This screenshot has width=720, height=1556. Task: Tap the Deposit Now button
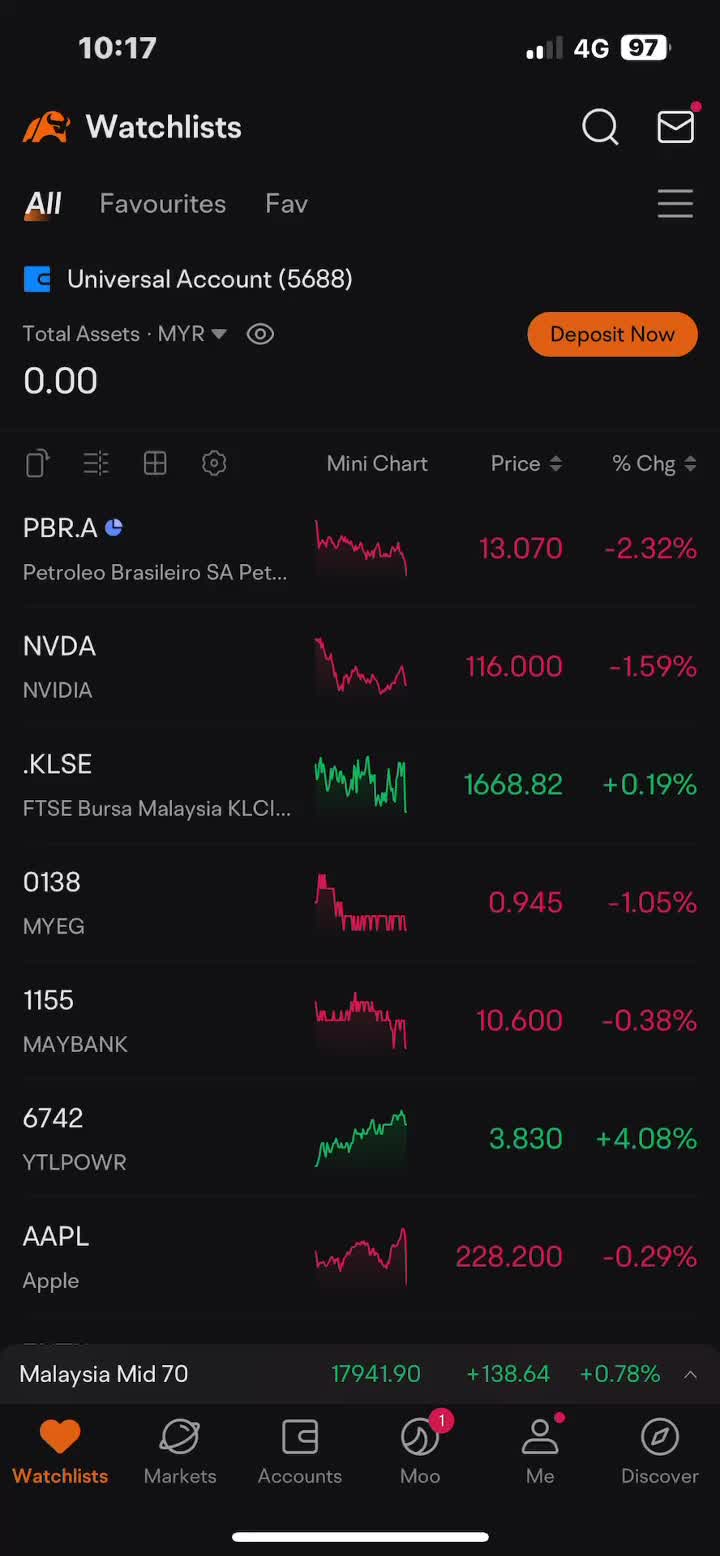point(612,334)
